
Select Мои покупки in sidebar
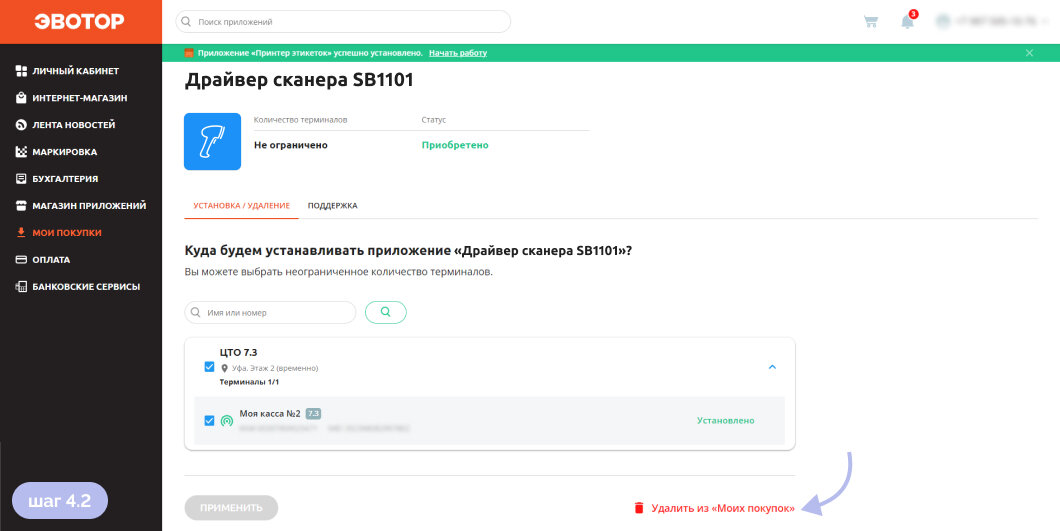click(x=66, y=233)
